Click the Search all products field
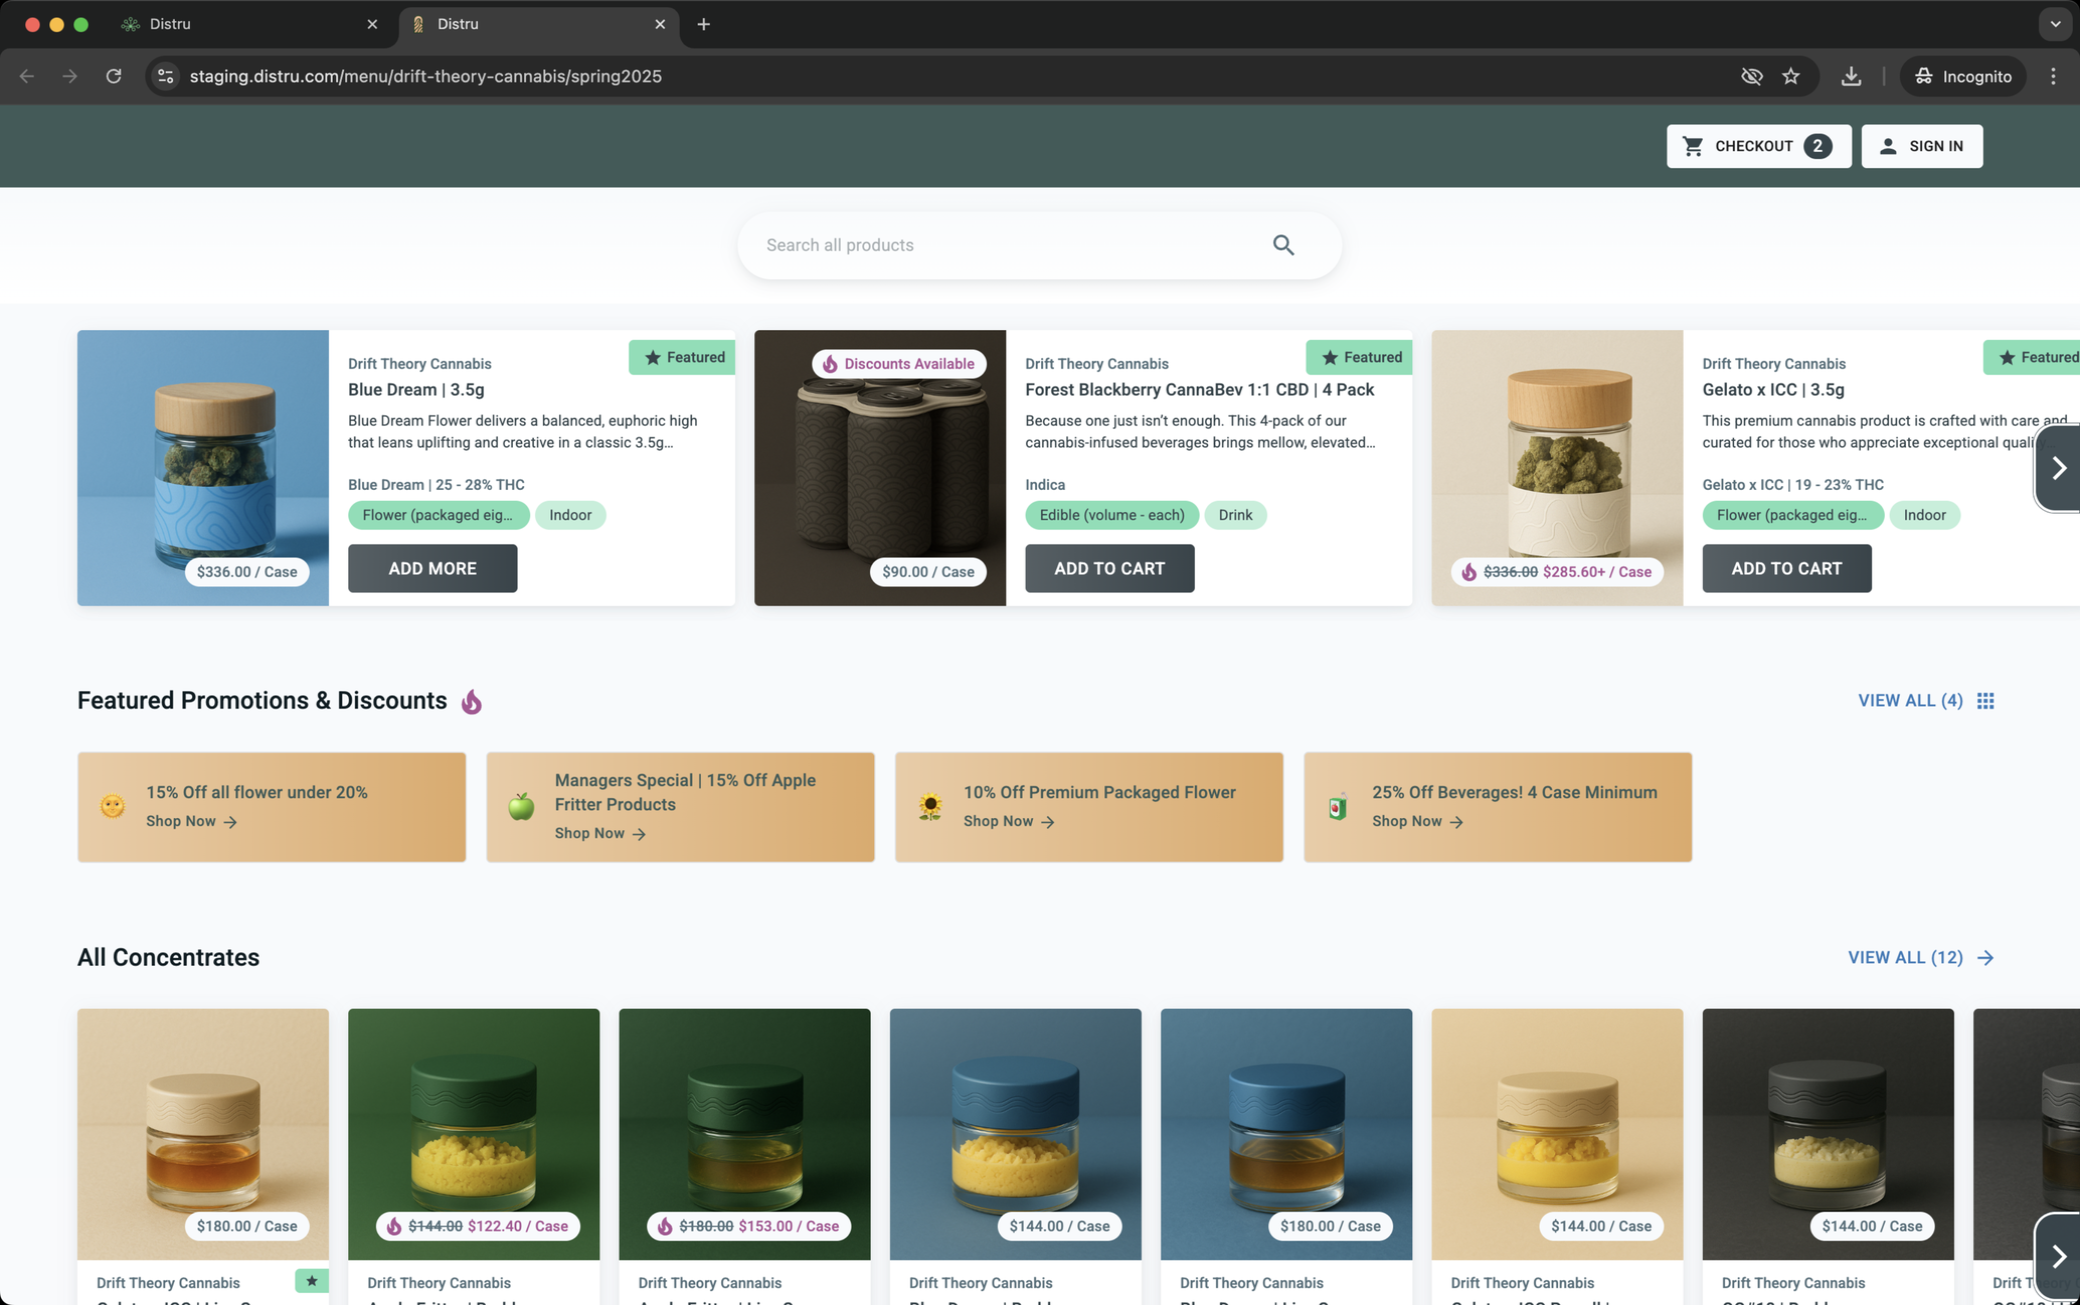2080x1305 pixels. [x=1000, y=245]
